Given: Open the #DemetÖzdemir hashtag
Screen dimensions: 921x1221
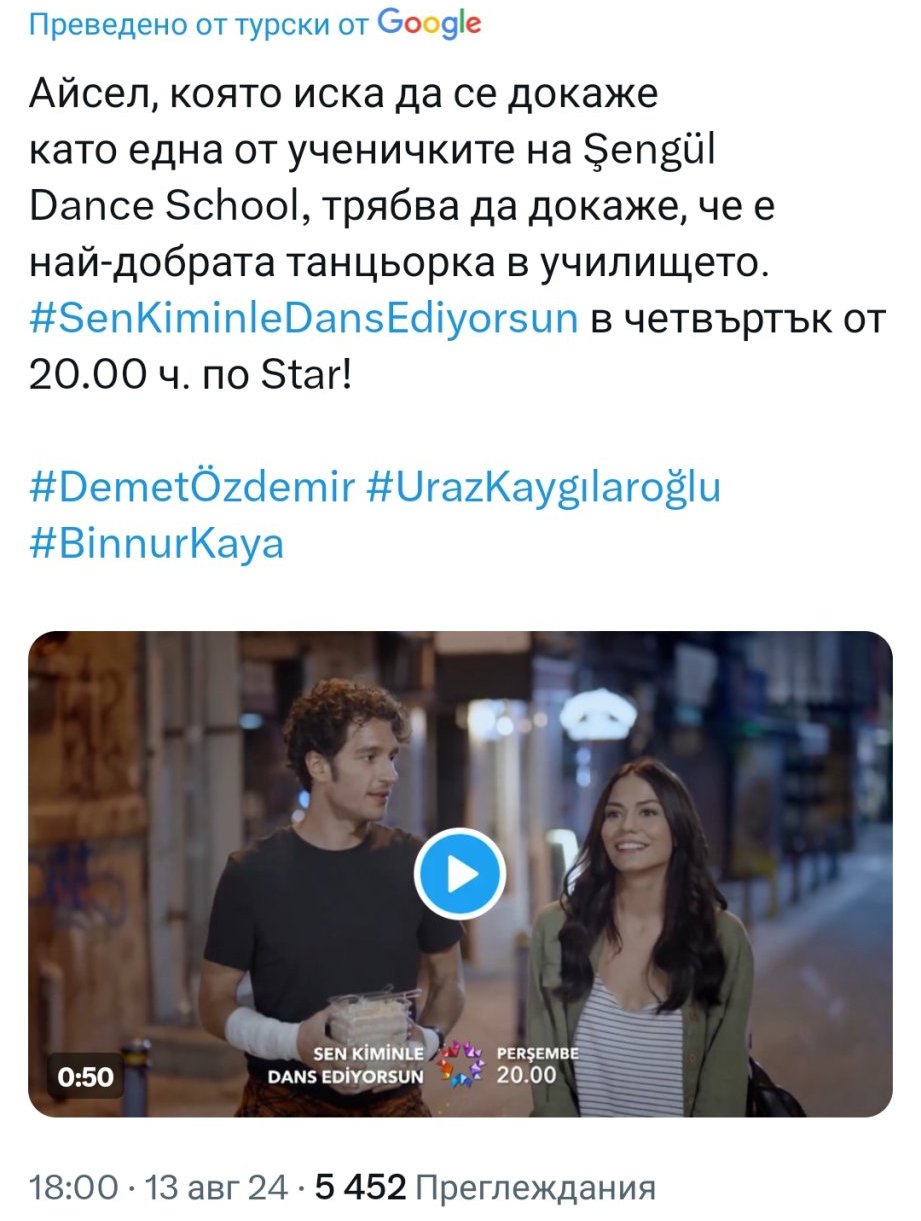Looking at the screenshot, I should (192, 488).
